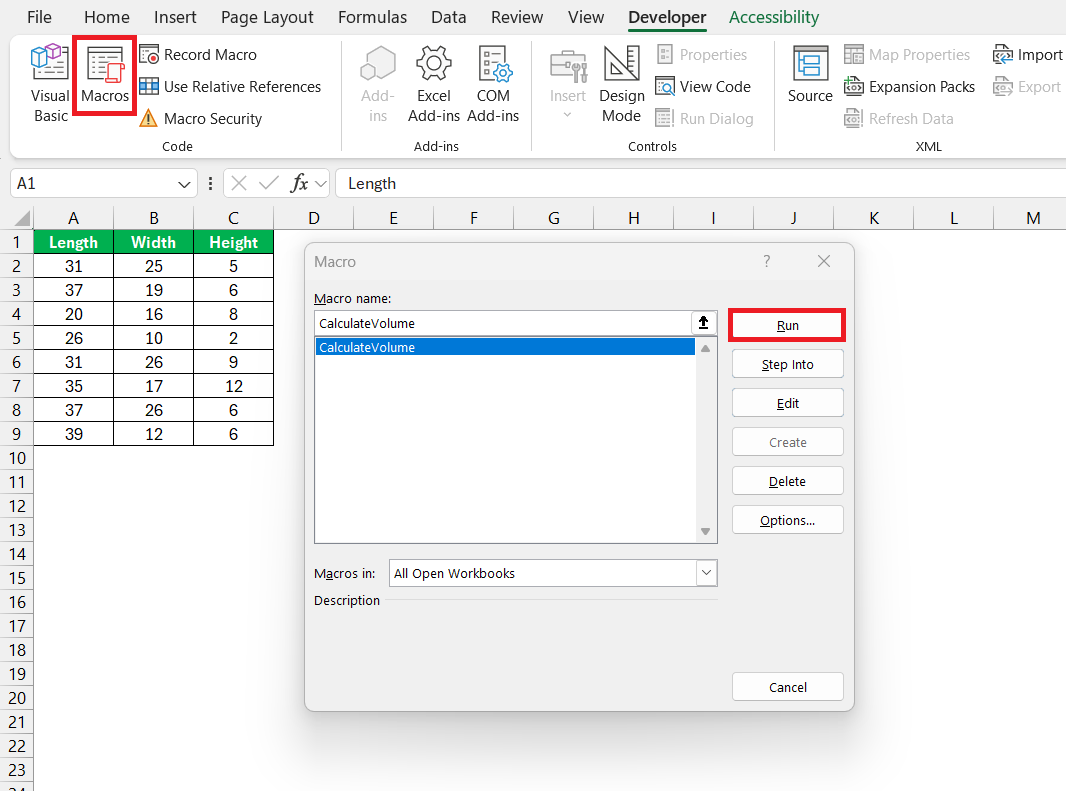Open control Properties
1066x791 pixels.
[x=701, y=54]
